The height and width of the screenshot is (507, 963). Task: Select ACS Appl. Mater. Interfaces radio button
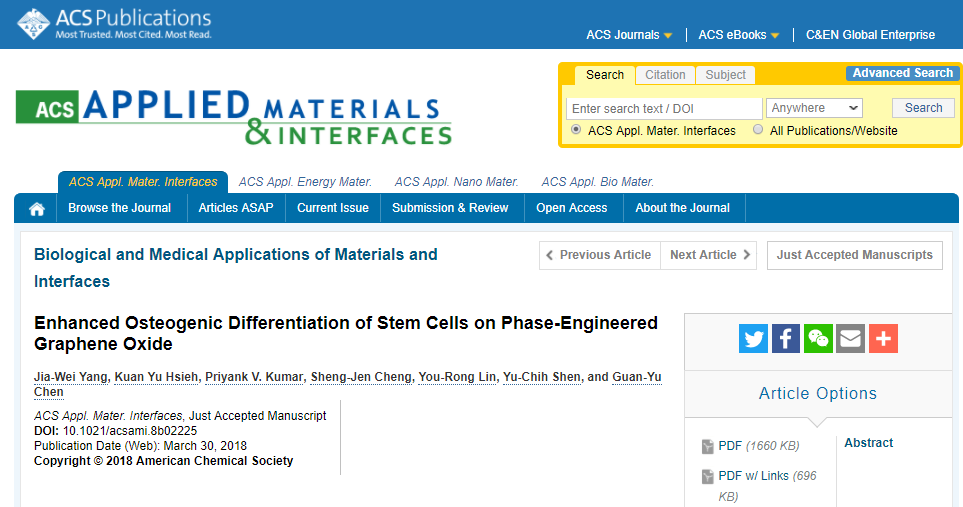(575, 130)
